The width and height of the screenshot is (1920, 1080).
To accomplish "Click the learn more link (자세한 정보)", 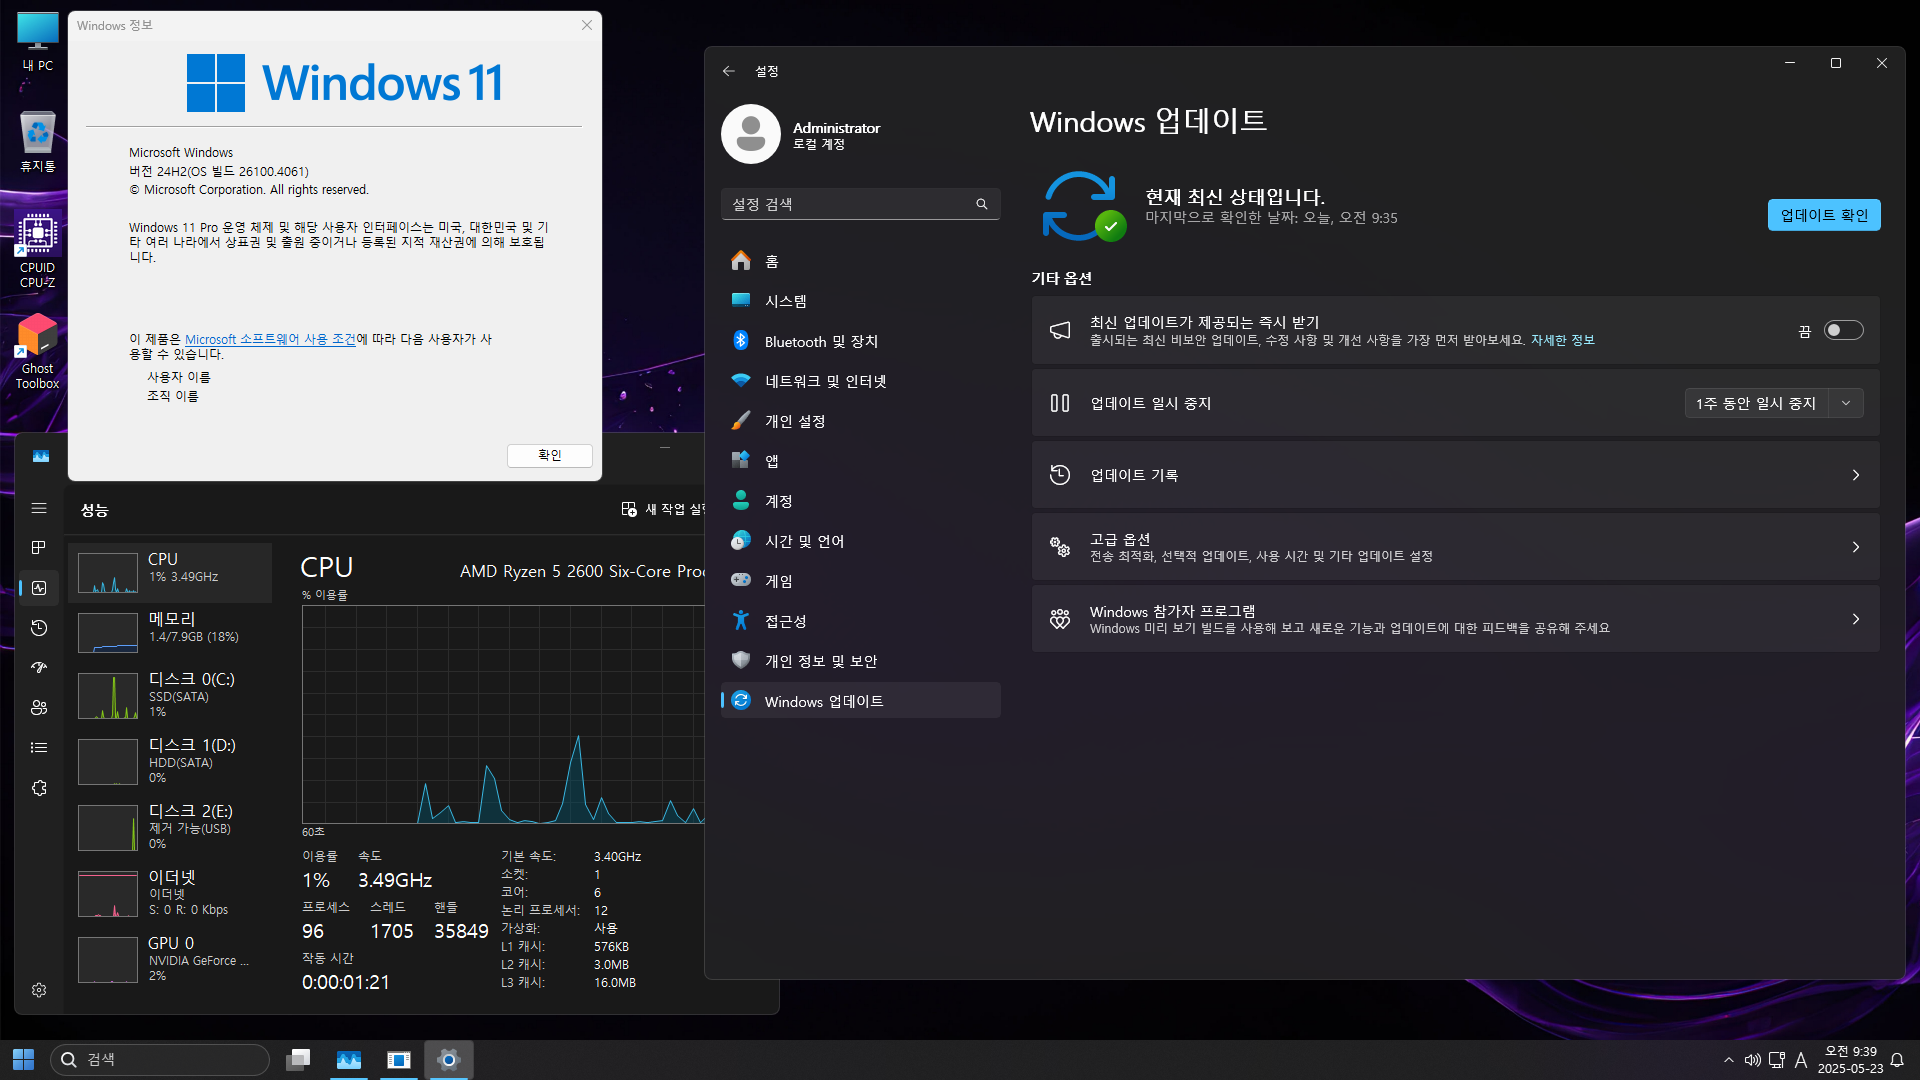I will pyautogui.click(x=1562, y=340).
